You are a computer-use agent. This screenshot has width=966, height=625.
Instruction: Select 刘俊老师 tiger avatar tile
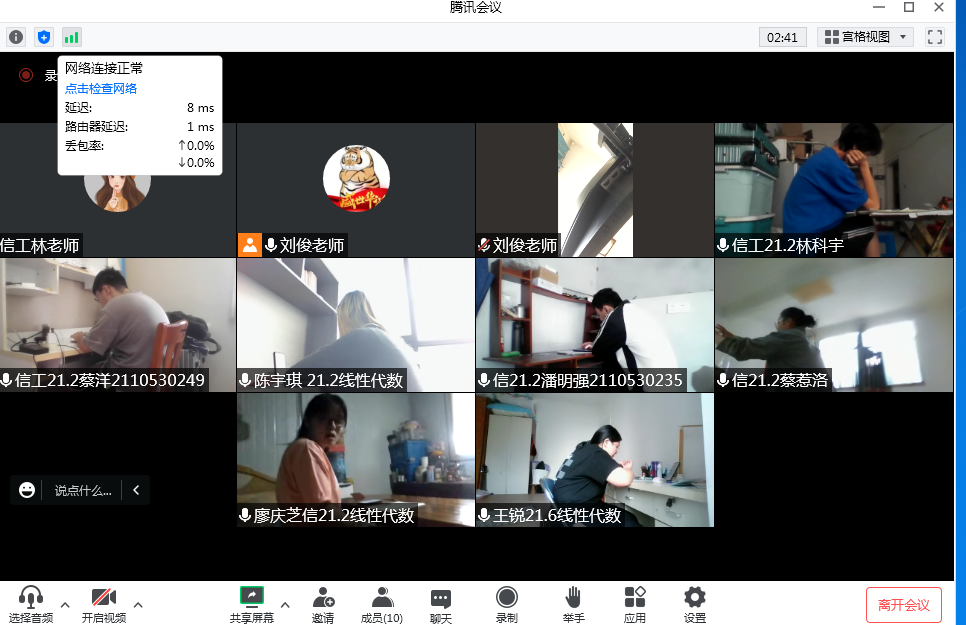tap(356, 190)
